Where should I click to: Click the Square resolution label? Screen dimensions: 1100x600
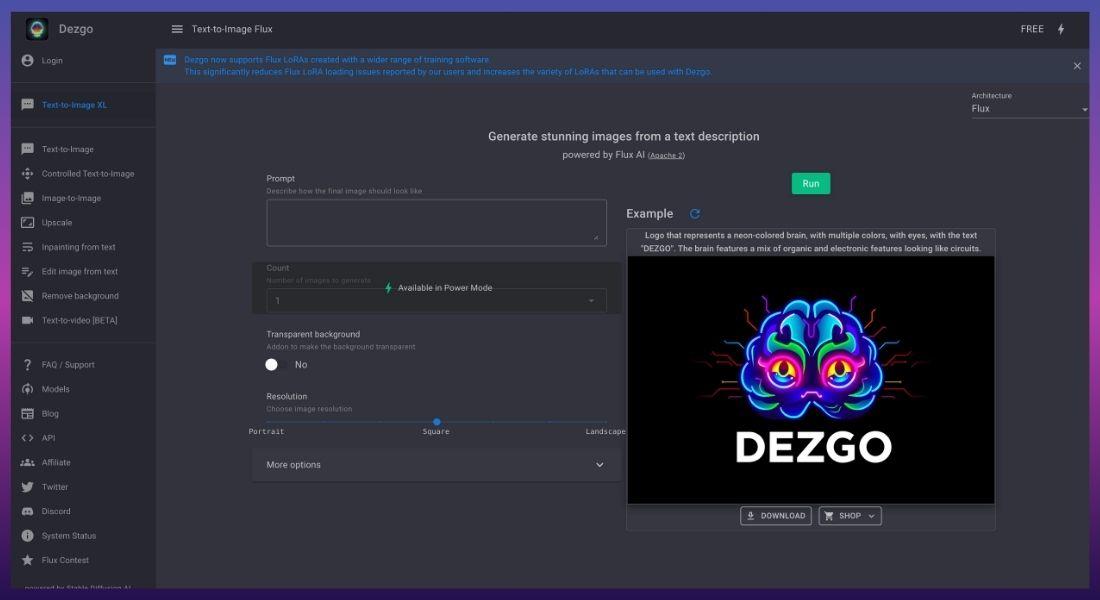[436, 432]
